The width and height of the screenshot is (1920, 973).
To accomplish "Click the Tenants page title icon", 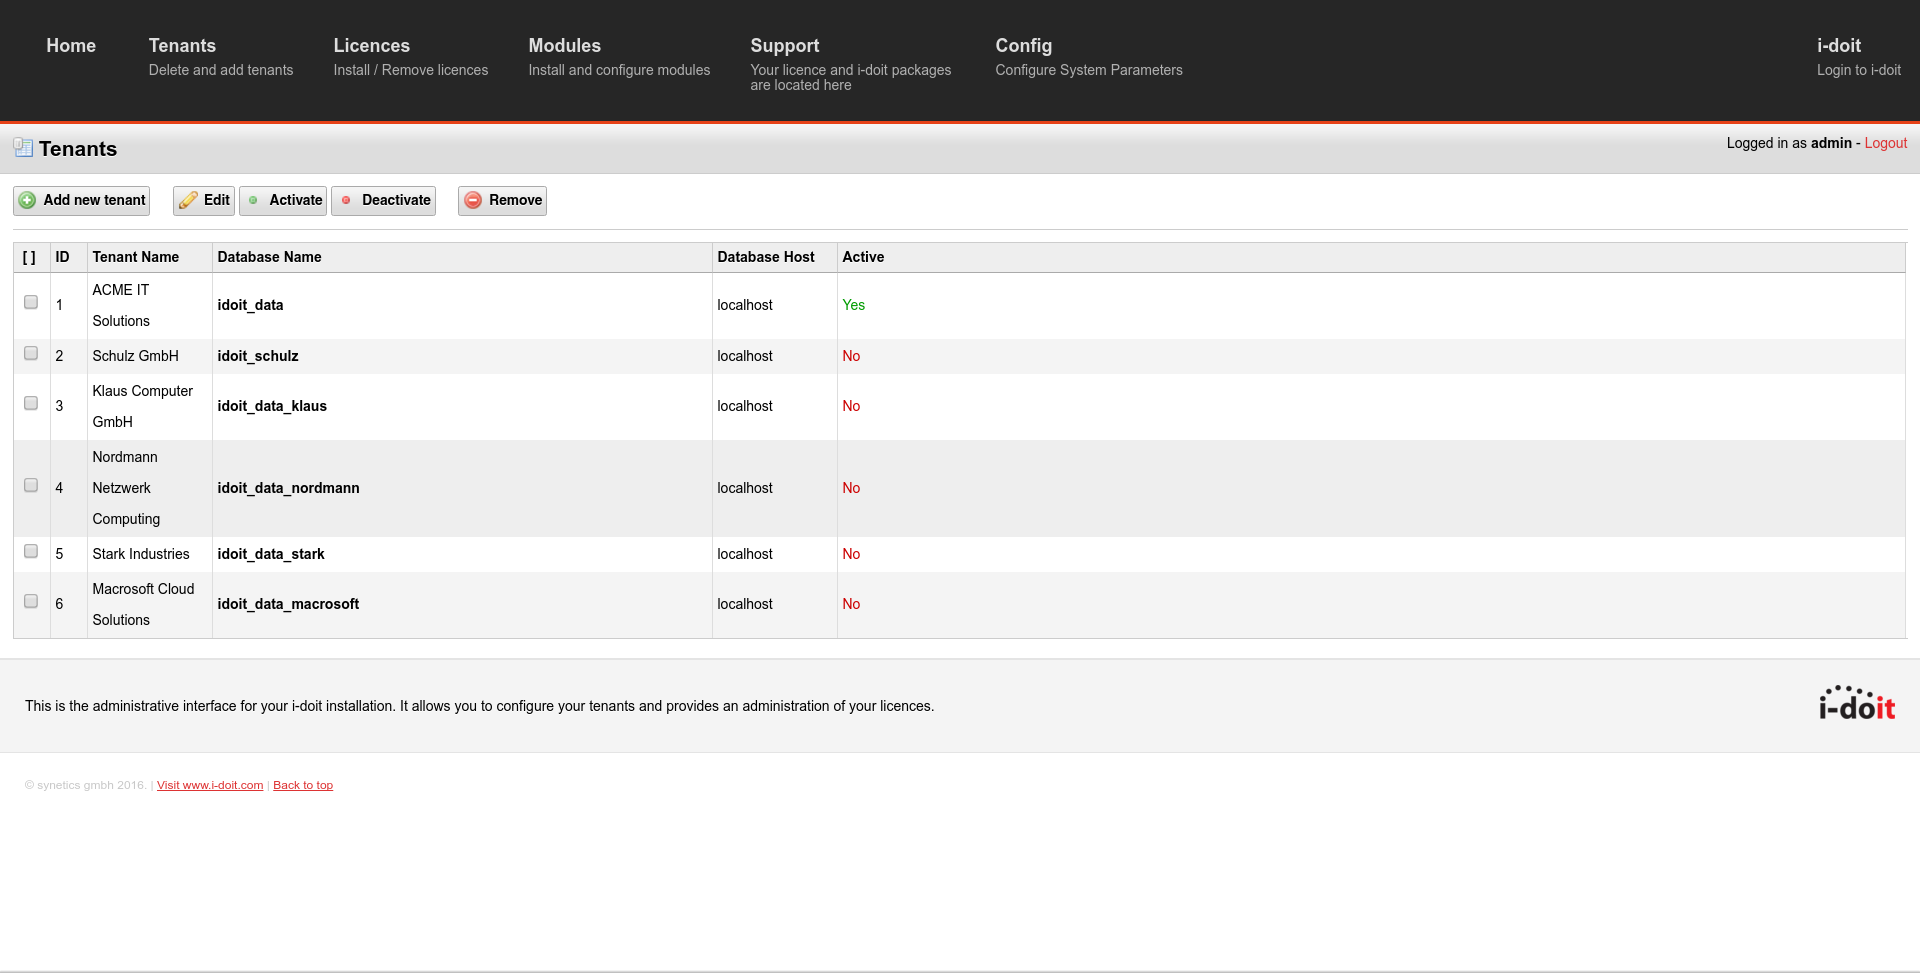I will [23, 148].
